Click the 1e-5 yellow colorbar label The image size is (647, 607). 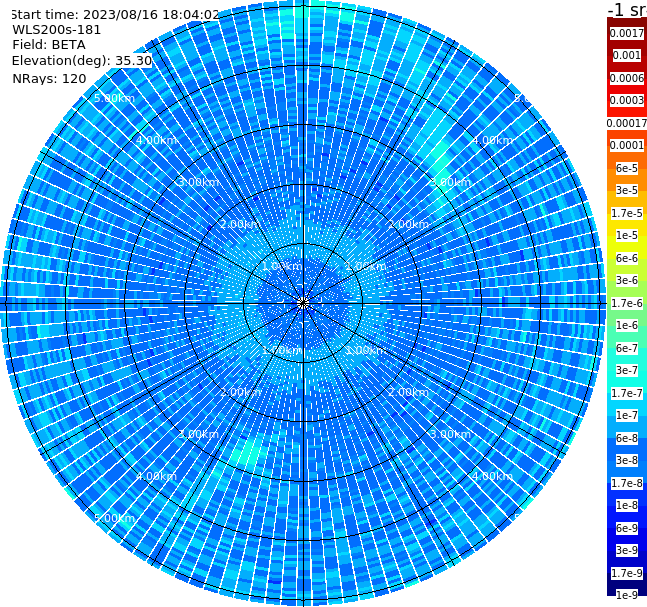pos(627,235)
